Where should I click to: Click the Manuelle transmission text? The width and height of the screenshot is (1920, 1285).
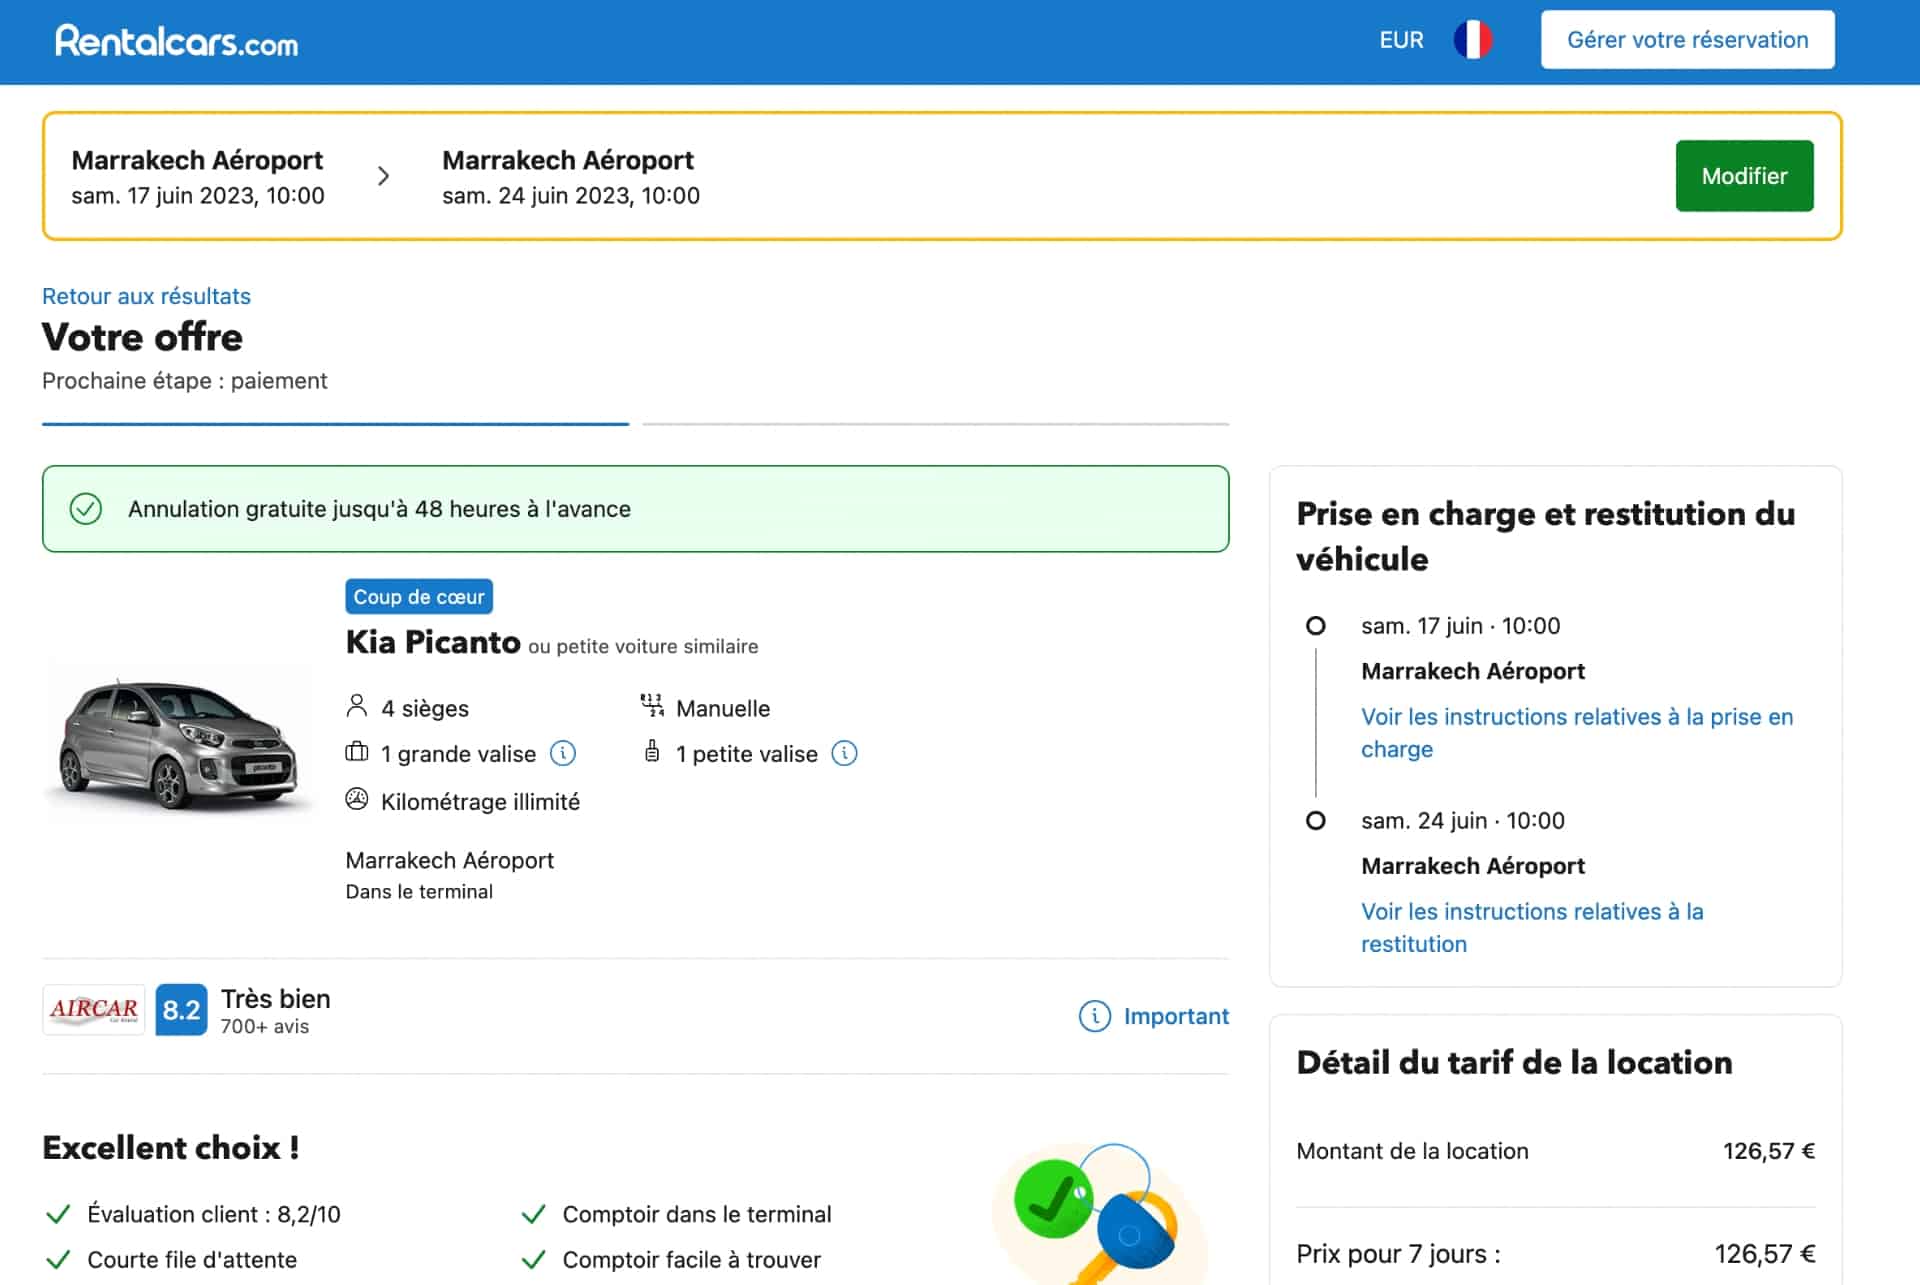coord(723,708)
